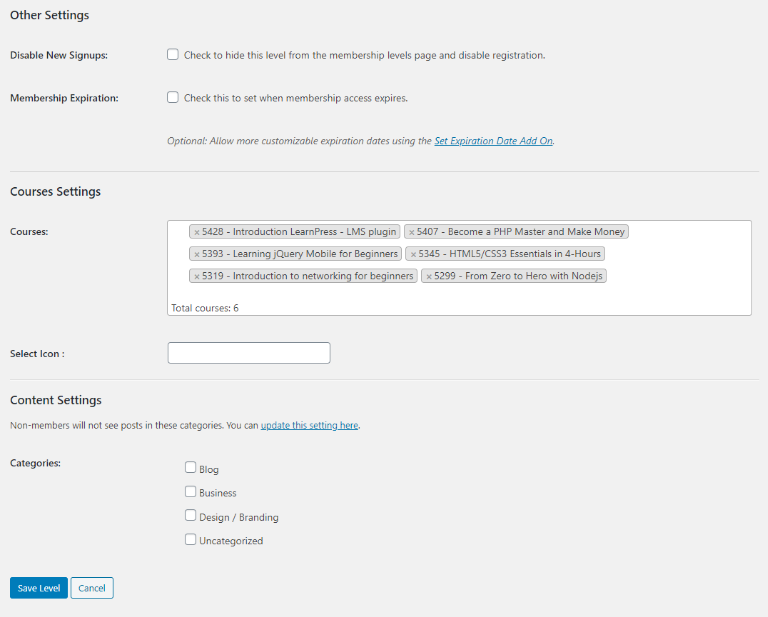Toggle the Design / Branding category
Image resolution: width=768 pixels, height=617 pixels.
click(190, 516)
